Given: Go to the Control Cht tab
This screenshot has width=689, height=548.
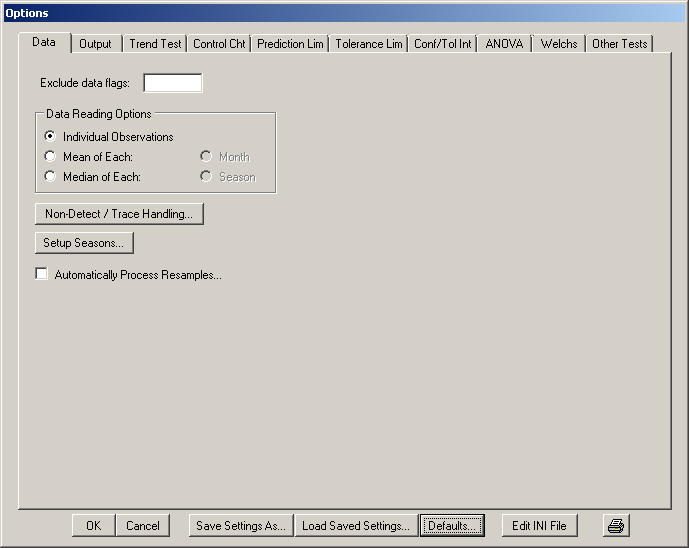Looking at the screenshot, I should pyautogui.click(x=219, y=44).
